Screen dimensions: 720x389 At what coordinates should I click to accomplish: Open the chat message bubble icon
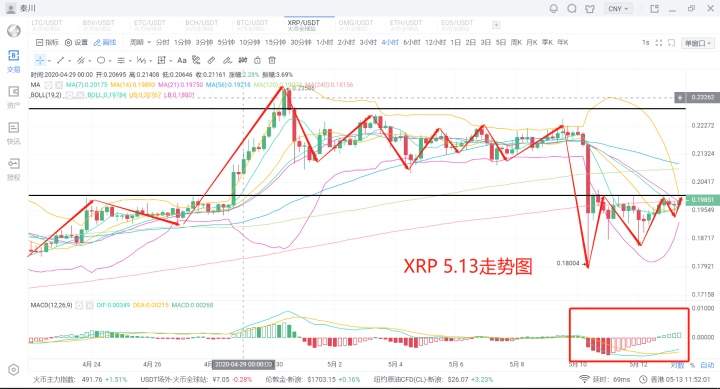coord(572,8)
